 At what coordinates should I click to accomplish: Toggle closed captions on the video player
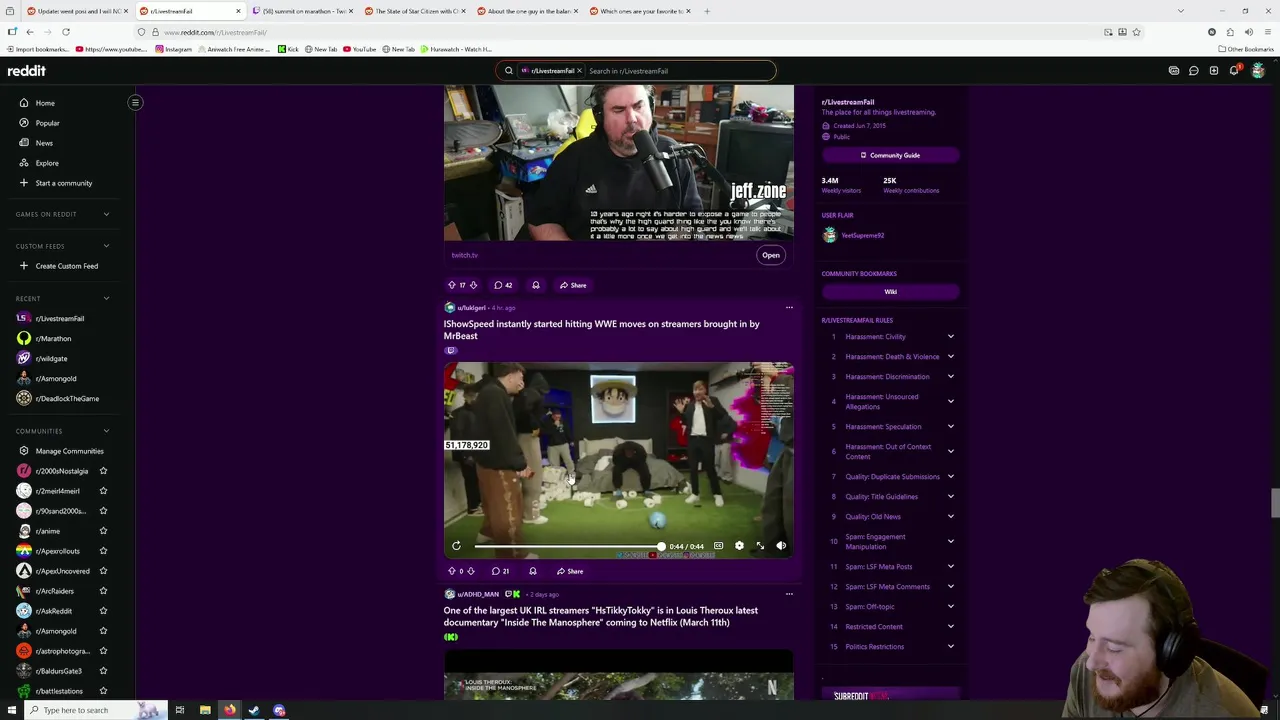718,546
